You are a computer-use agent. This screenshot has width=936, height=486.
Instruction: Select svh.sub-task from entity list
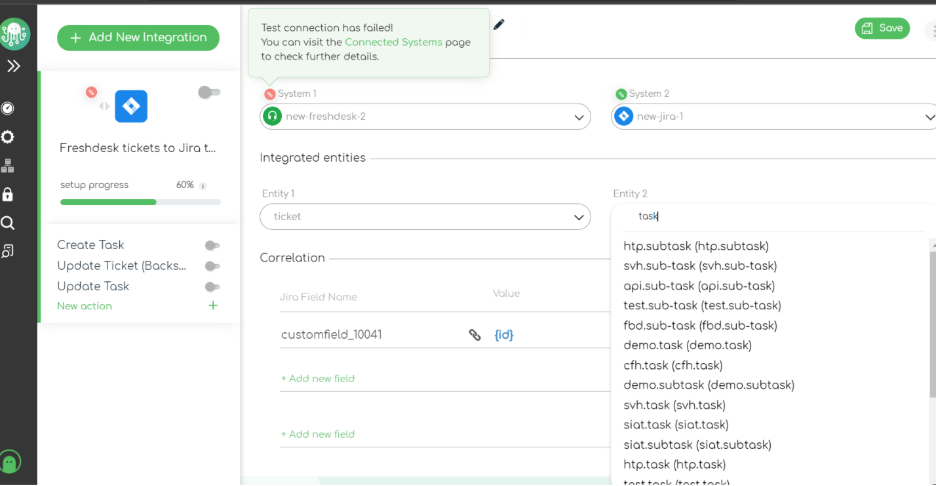click(x=700, y=266)
